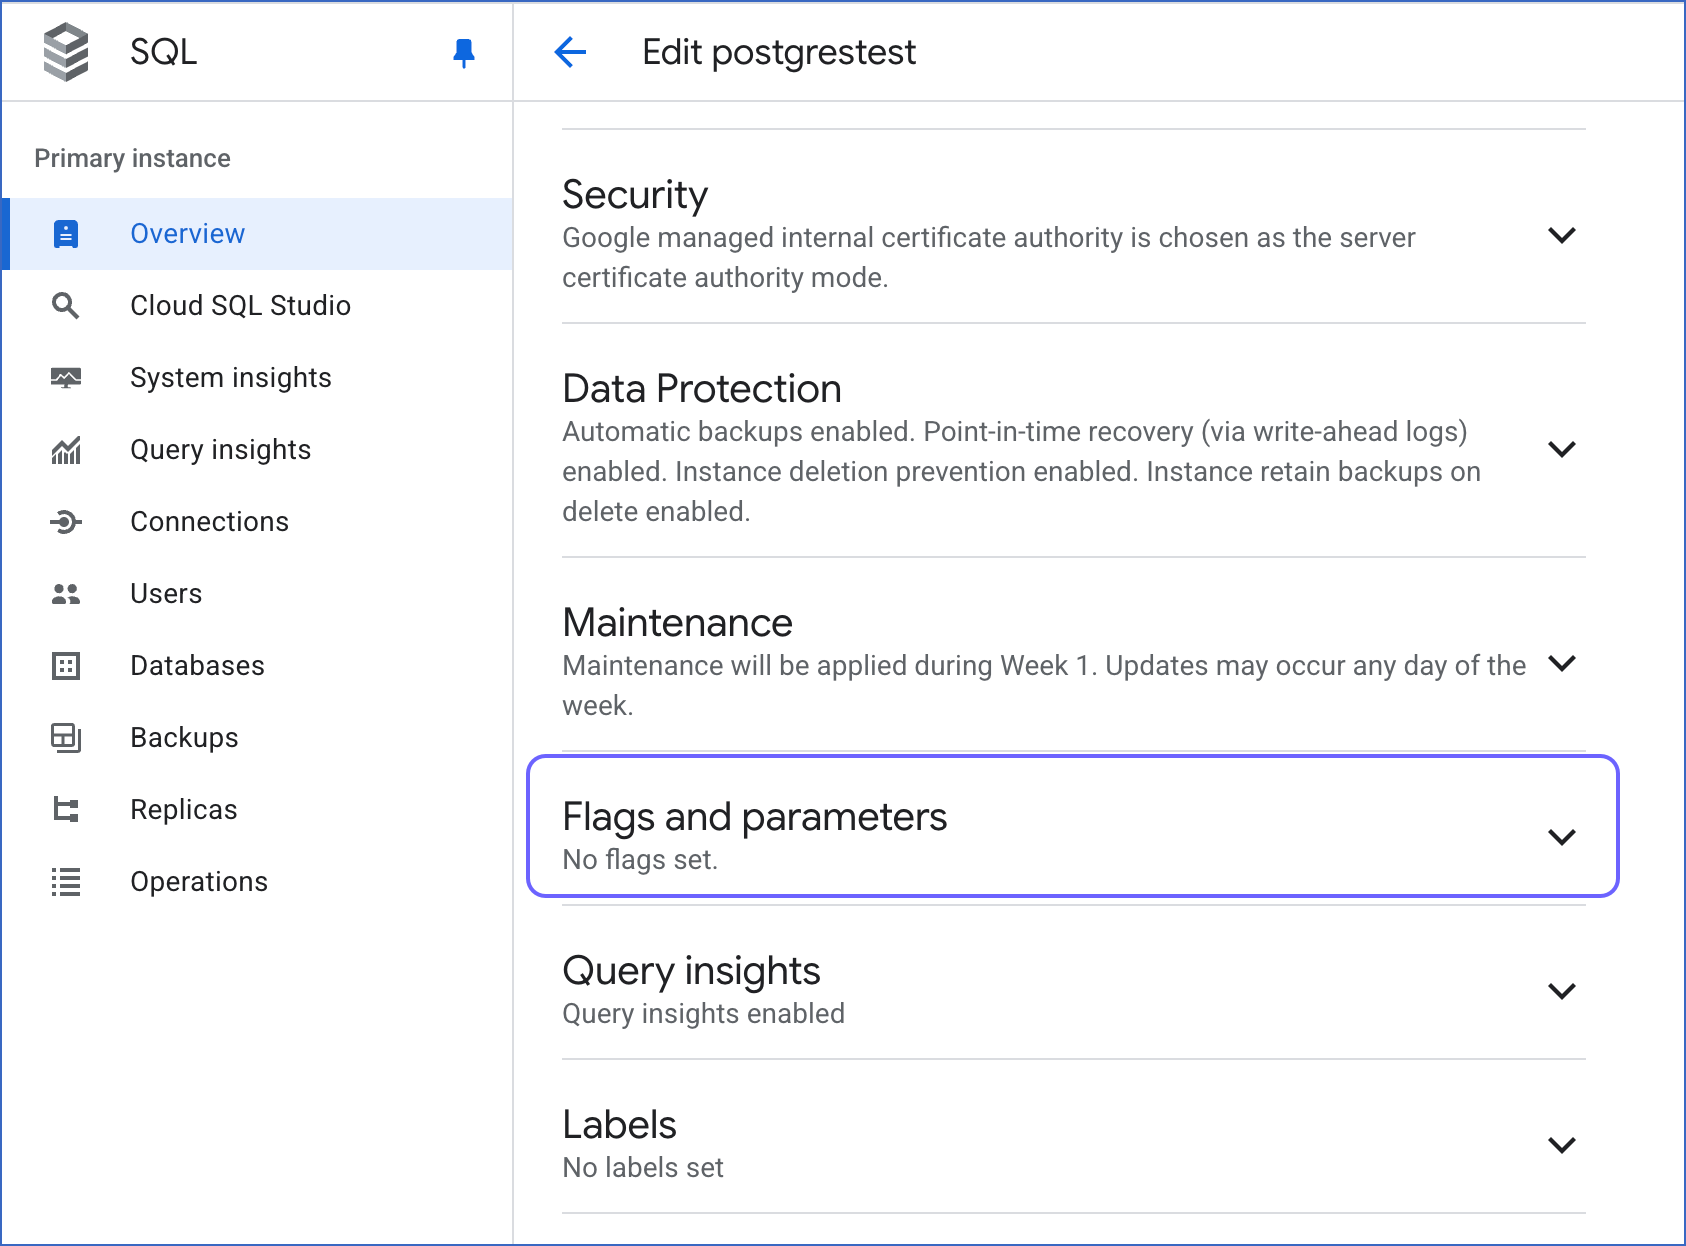The width and height of the screenshot is (1686, 1246).
Task: Click the Databases grid icon
Action: pyautogui.click(x=66, y=666)
